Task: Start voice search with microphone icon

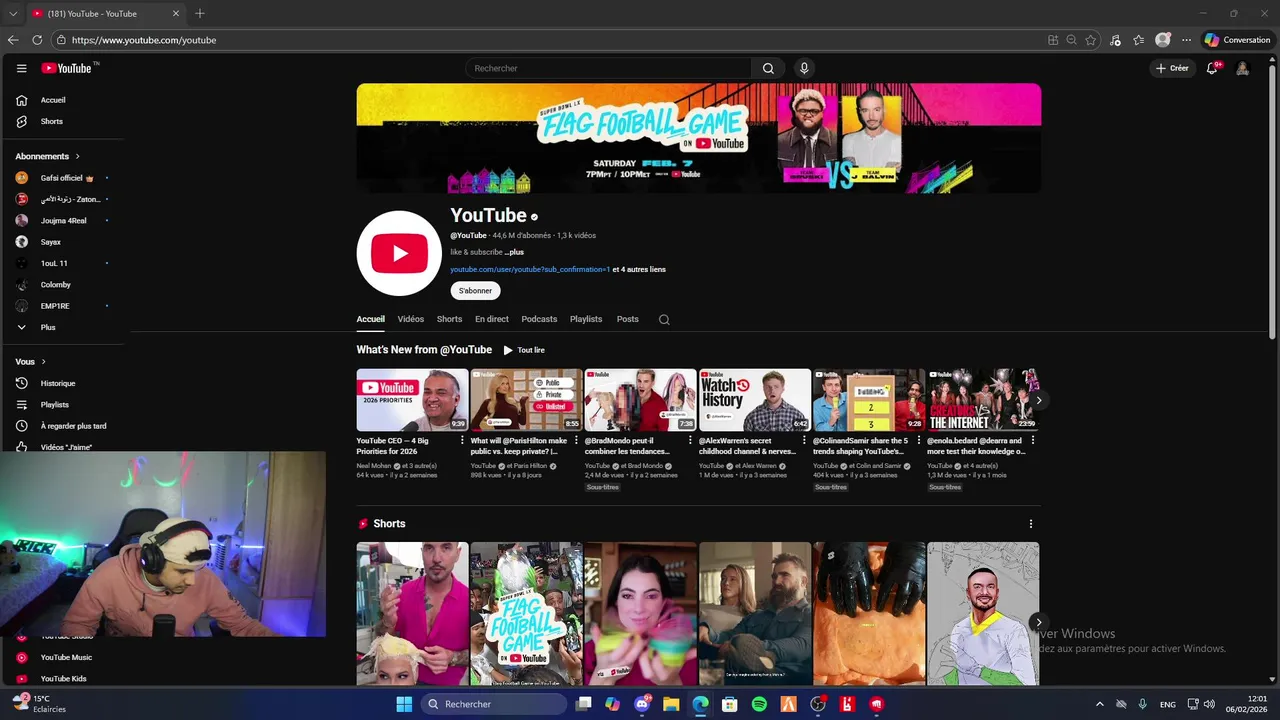Action: [x=803, y=68]
